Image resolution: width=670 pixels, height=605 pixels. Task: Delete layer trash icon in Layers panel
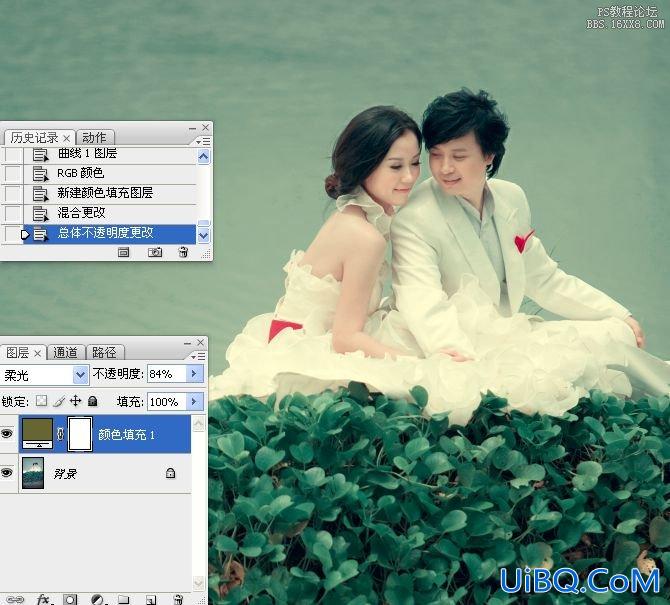(x=179, y=599)
